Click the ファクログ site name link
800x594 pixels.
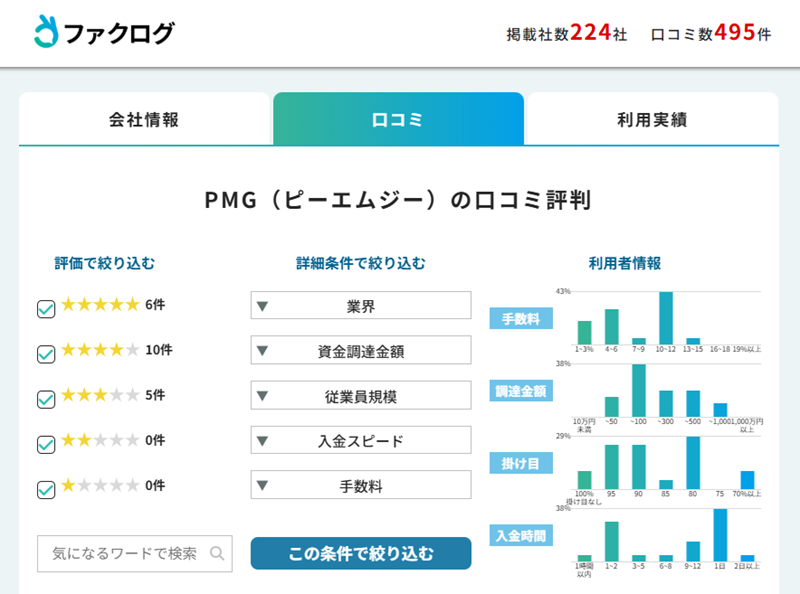click(x=119, y=33)
